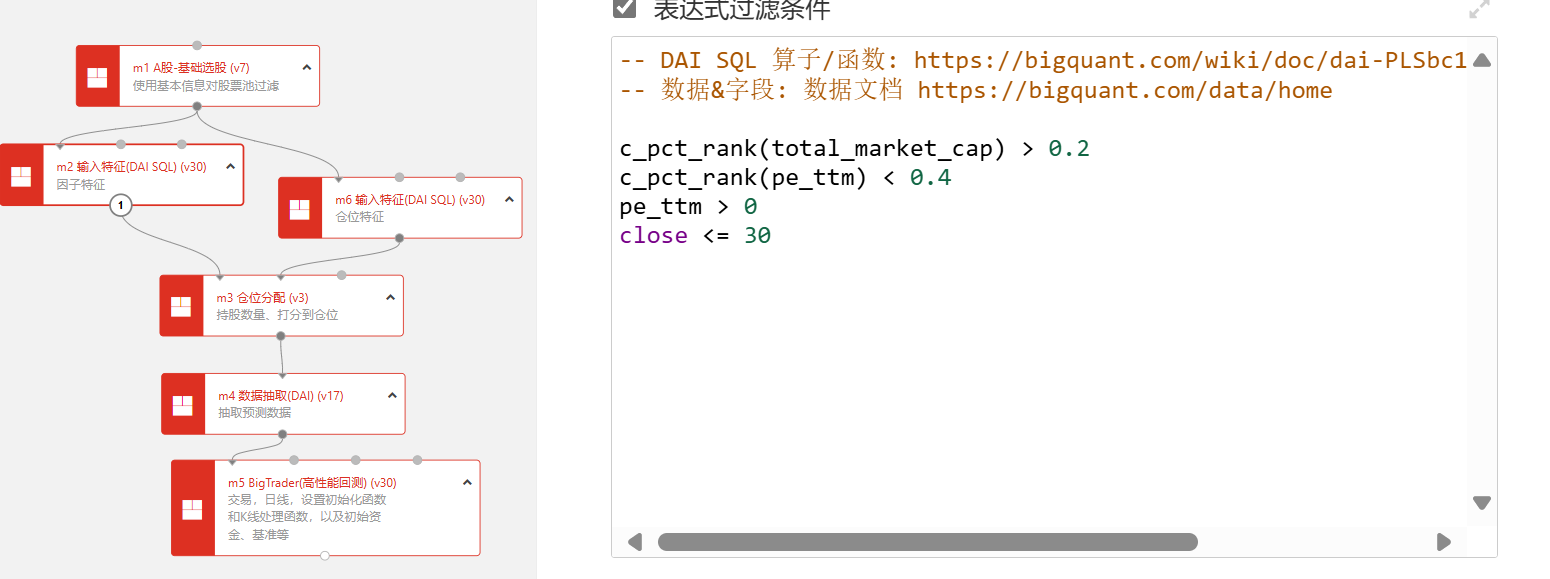Click the scroll down arrow in code editor
This screenshot has height=579, width=1550.
[x=1482, y=502]
